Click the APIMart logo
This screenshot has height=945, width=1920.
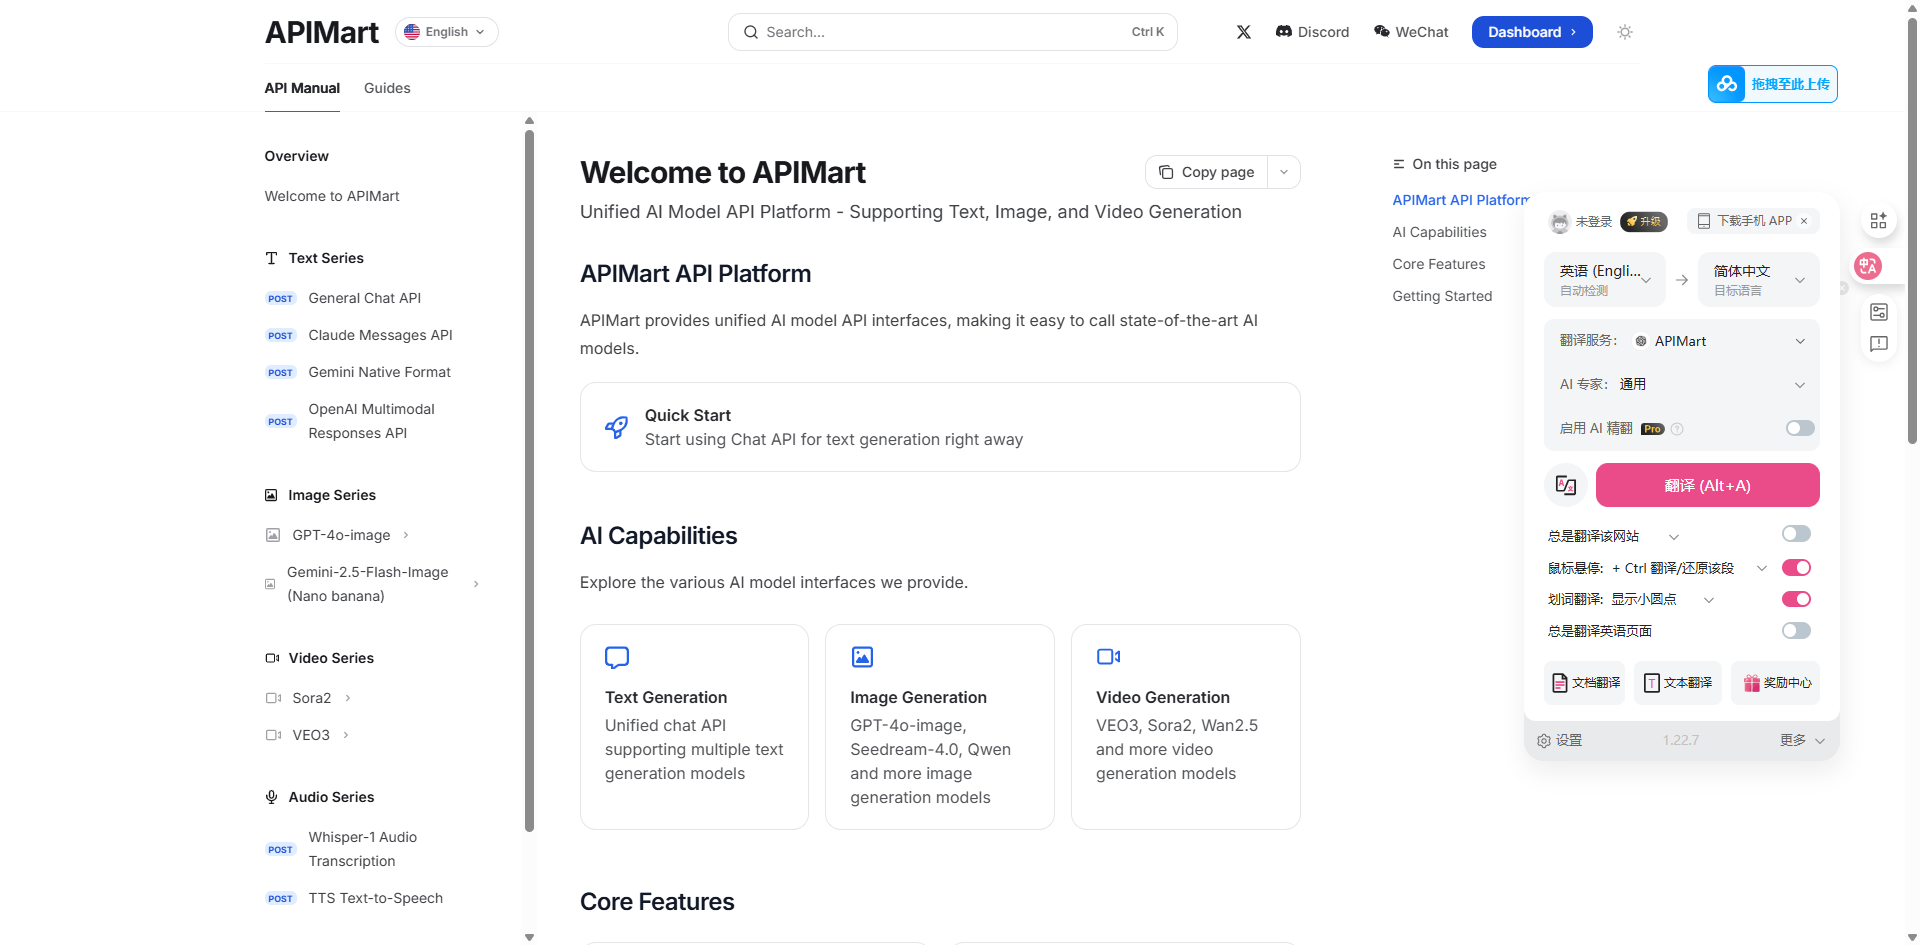[x=322, y=32]
